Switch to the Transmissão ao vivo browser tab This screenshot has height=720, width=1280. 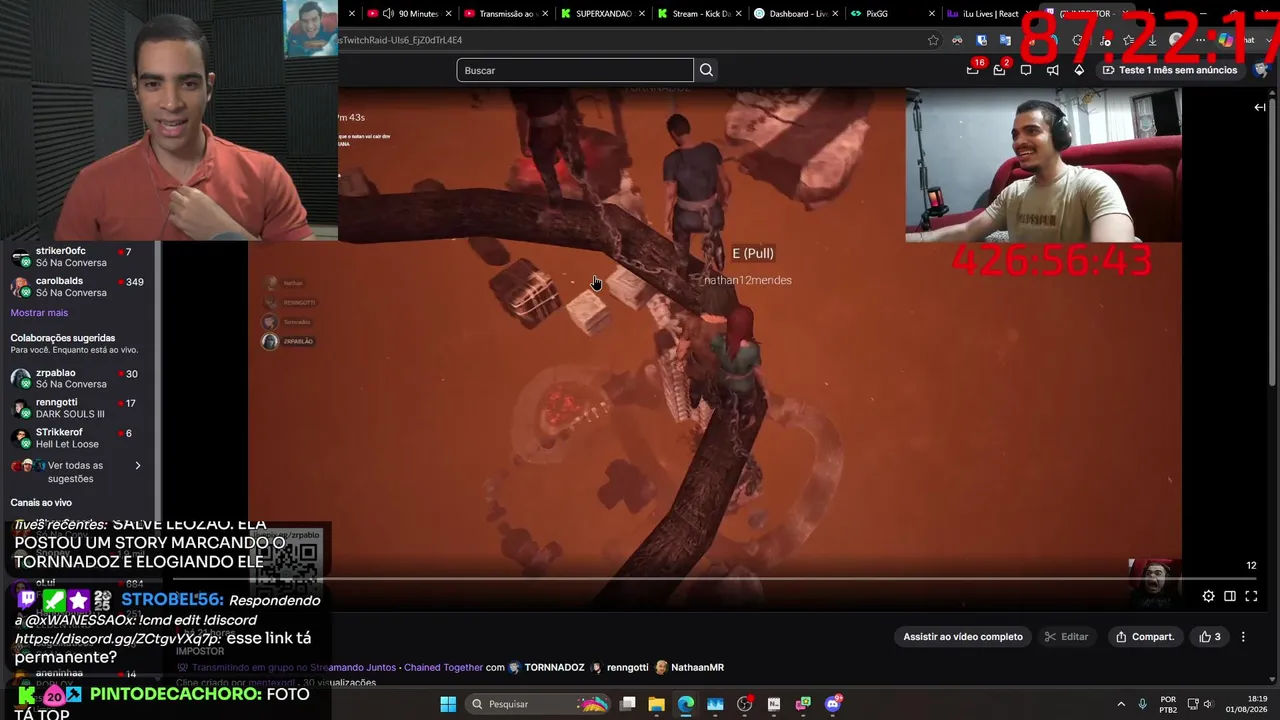[505, 14]
